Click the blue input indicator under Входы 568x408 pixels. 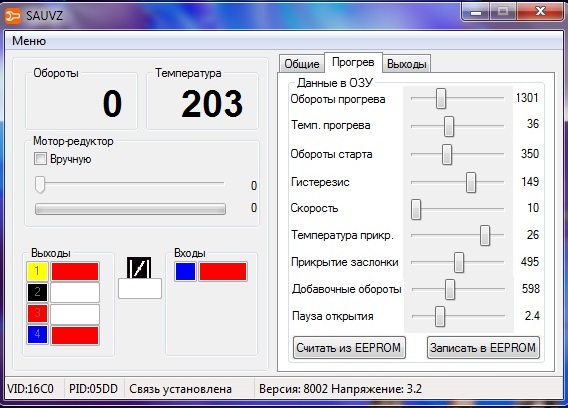point(185,271)
